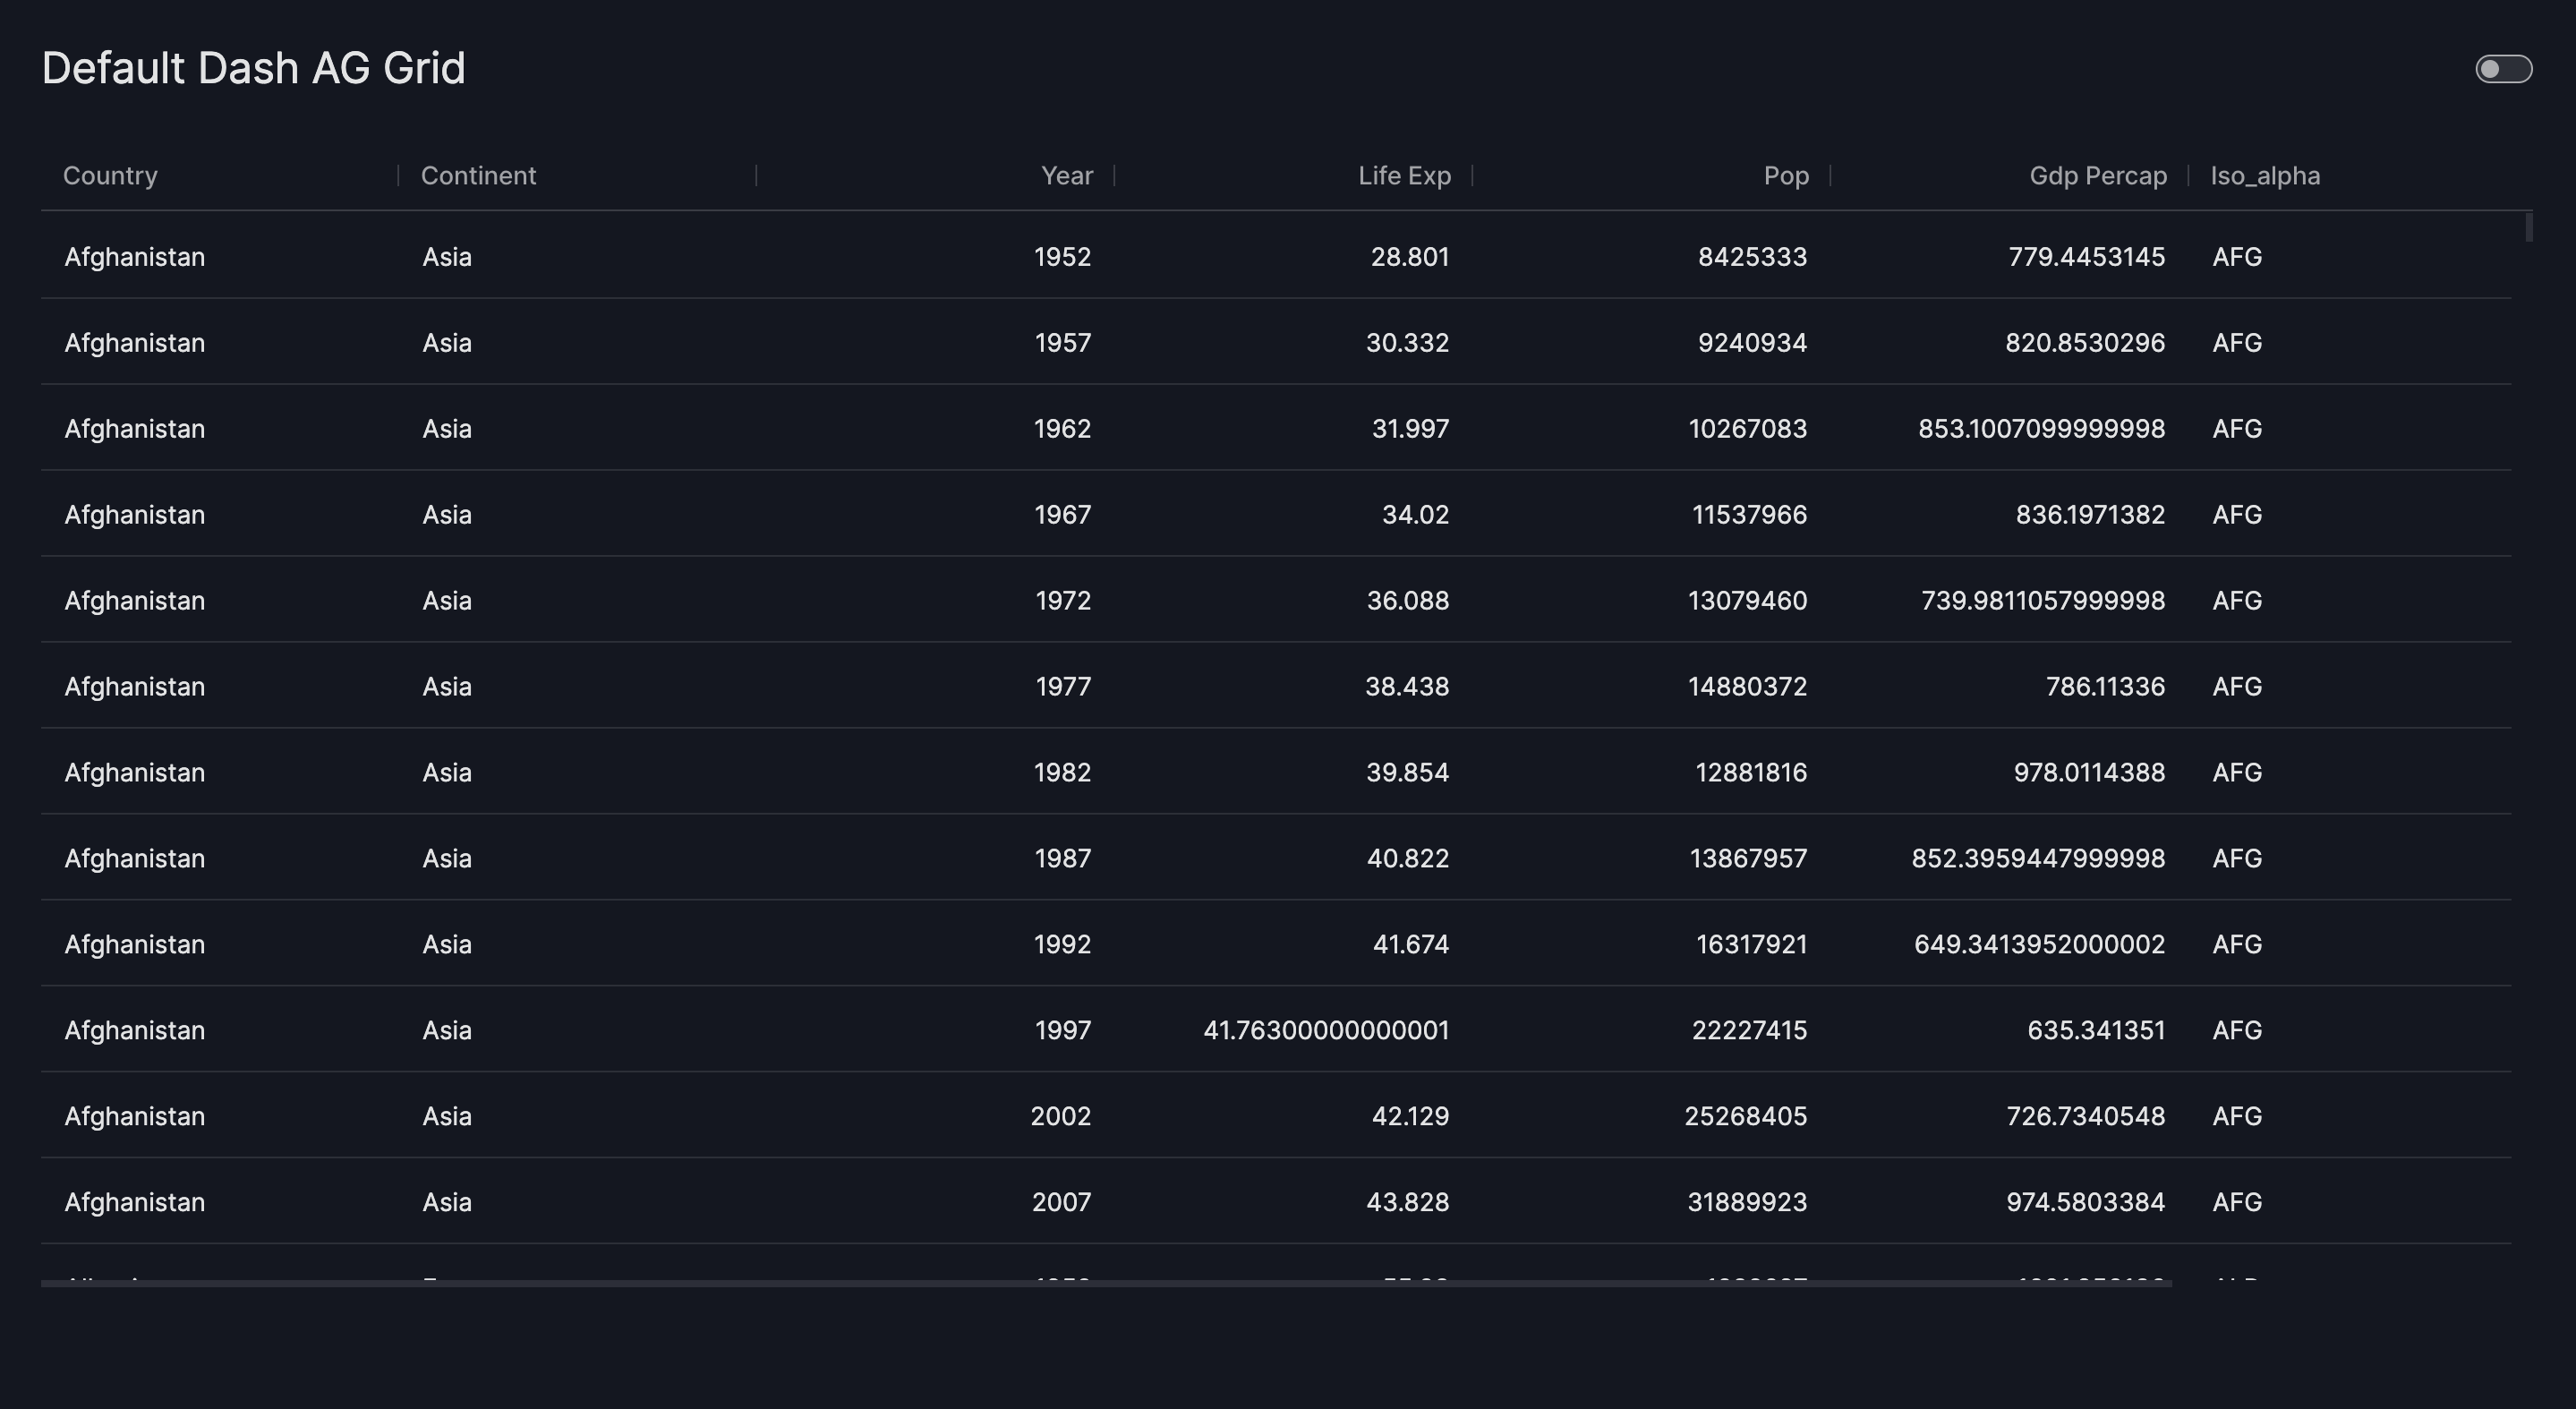
Task: Click the Year column header
Action: point(1066,176)
